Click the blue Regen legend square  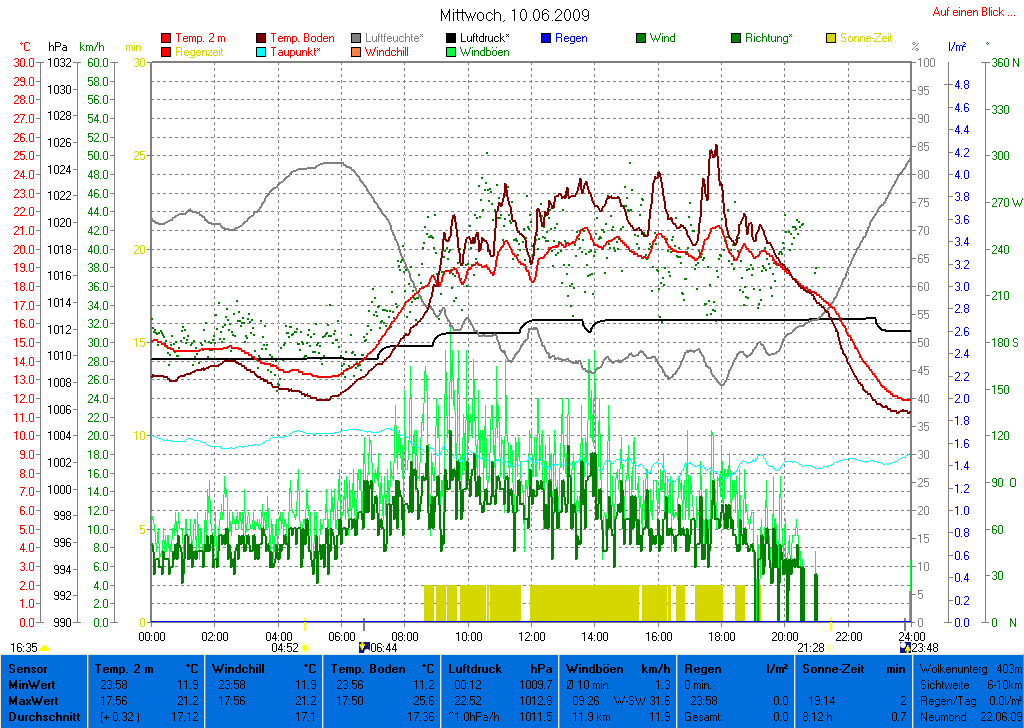(x=547, y=38)
